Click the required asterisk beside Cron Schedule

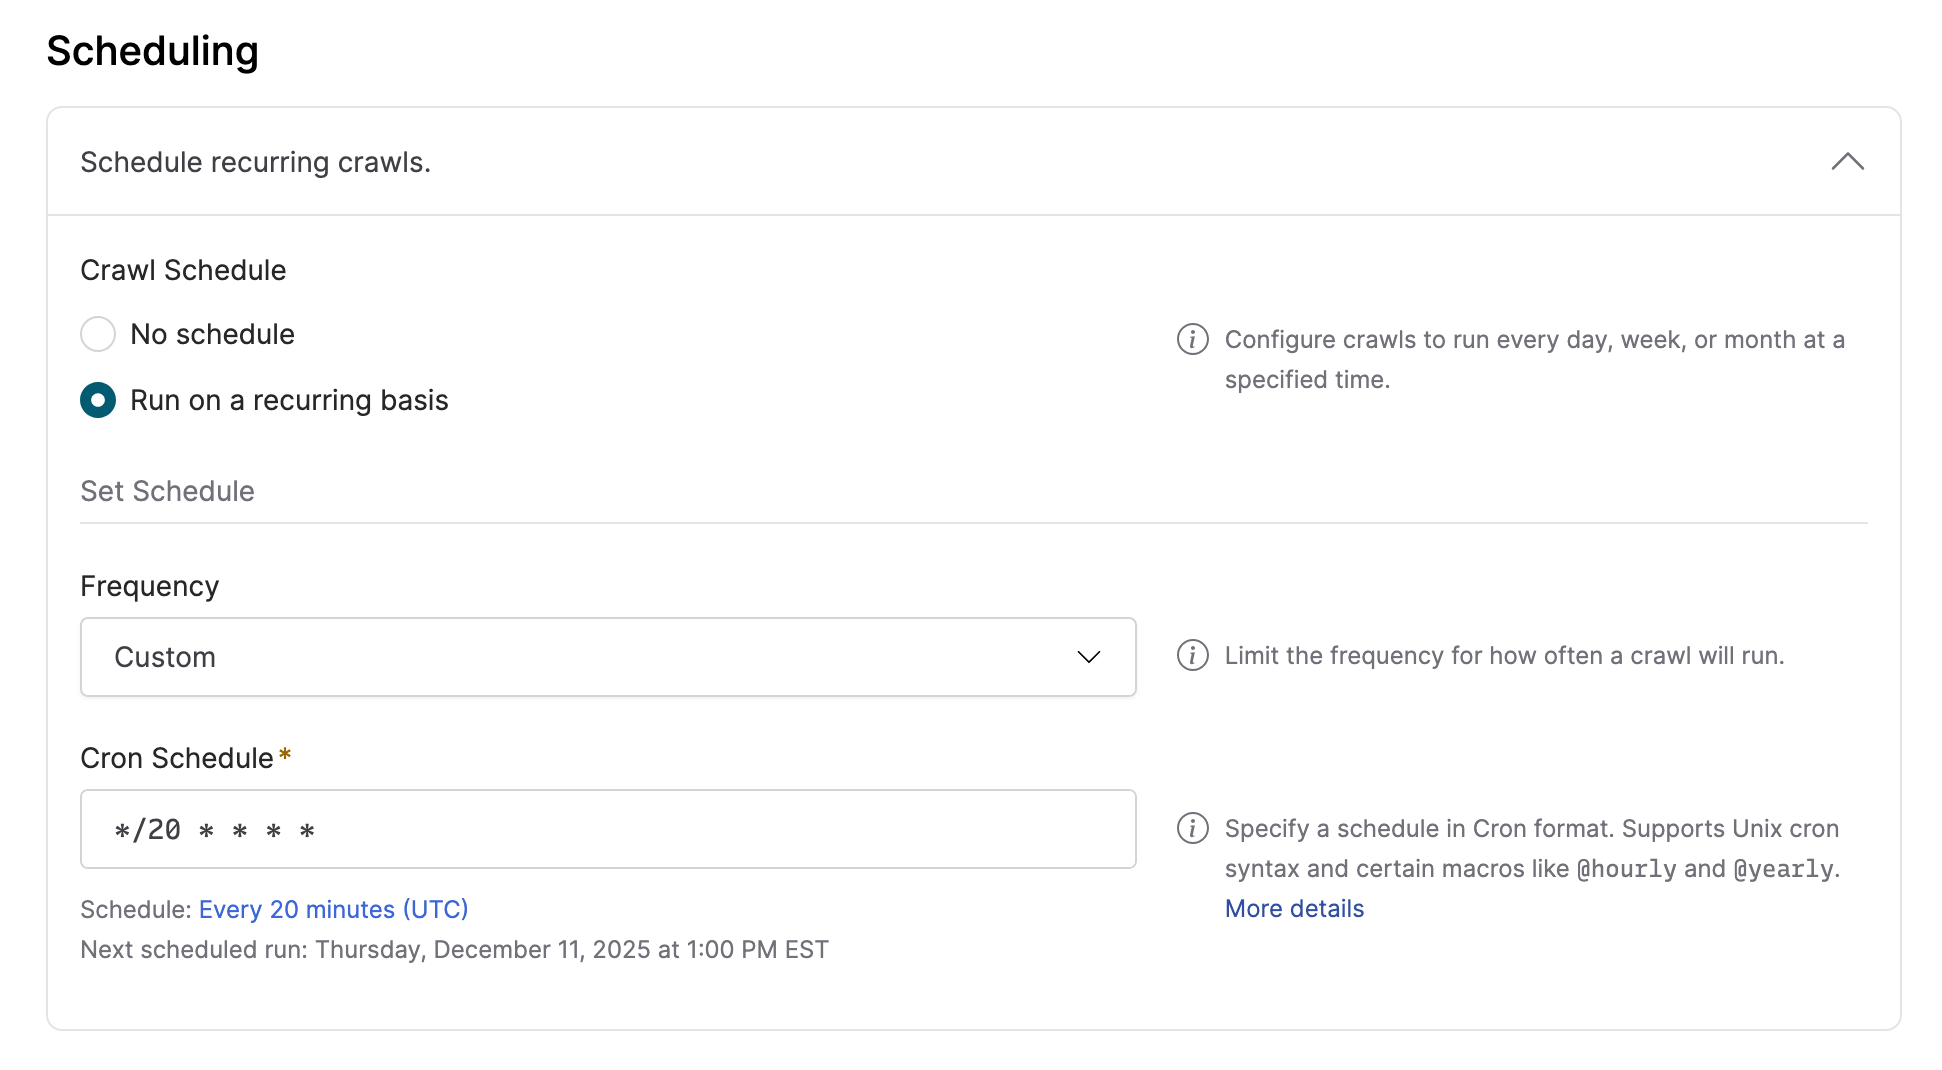[x=286, y=756]
